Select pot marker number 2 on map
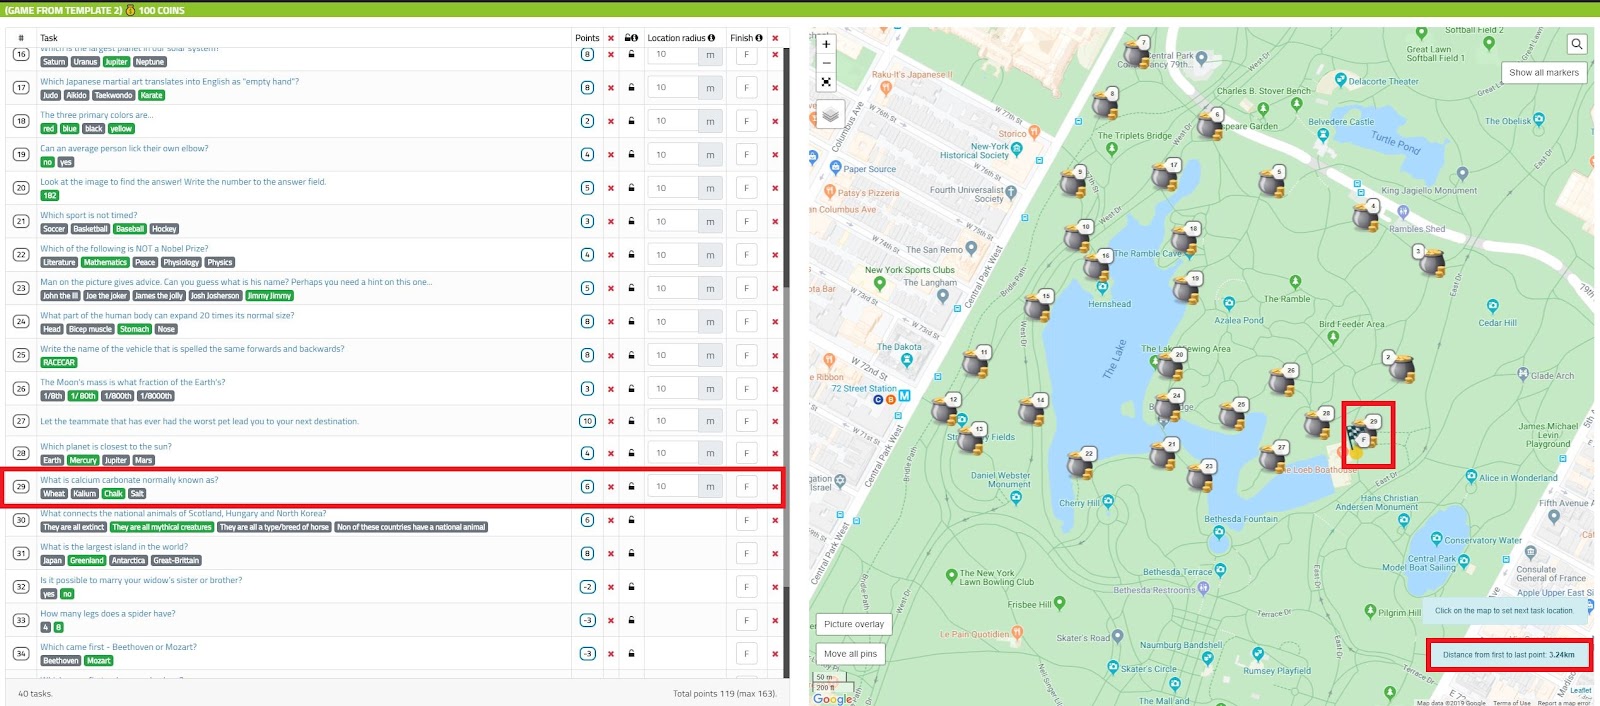Image resolution: width=1600 pixels, height=706 pixels. (1401, 367)
